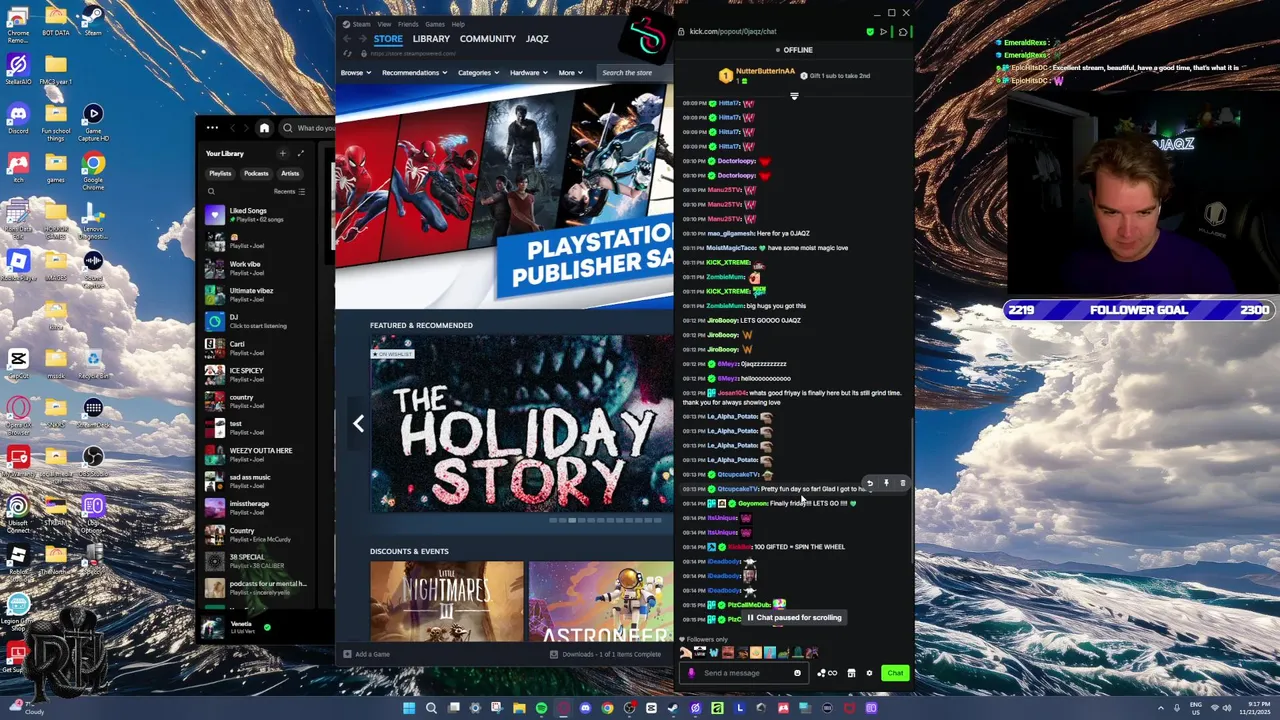The image size is (1280, 720).
Task: Open ICE SPICEY playlist
Action: [x=260, y=375]
